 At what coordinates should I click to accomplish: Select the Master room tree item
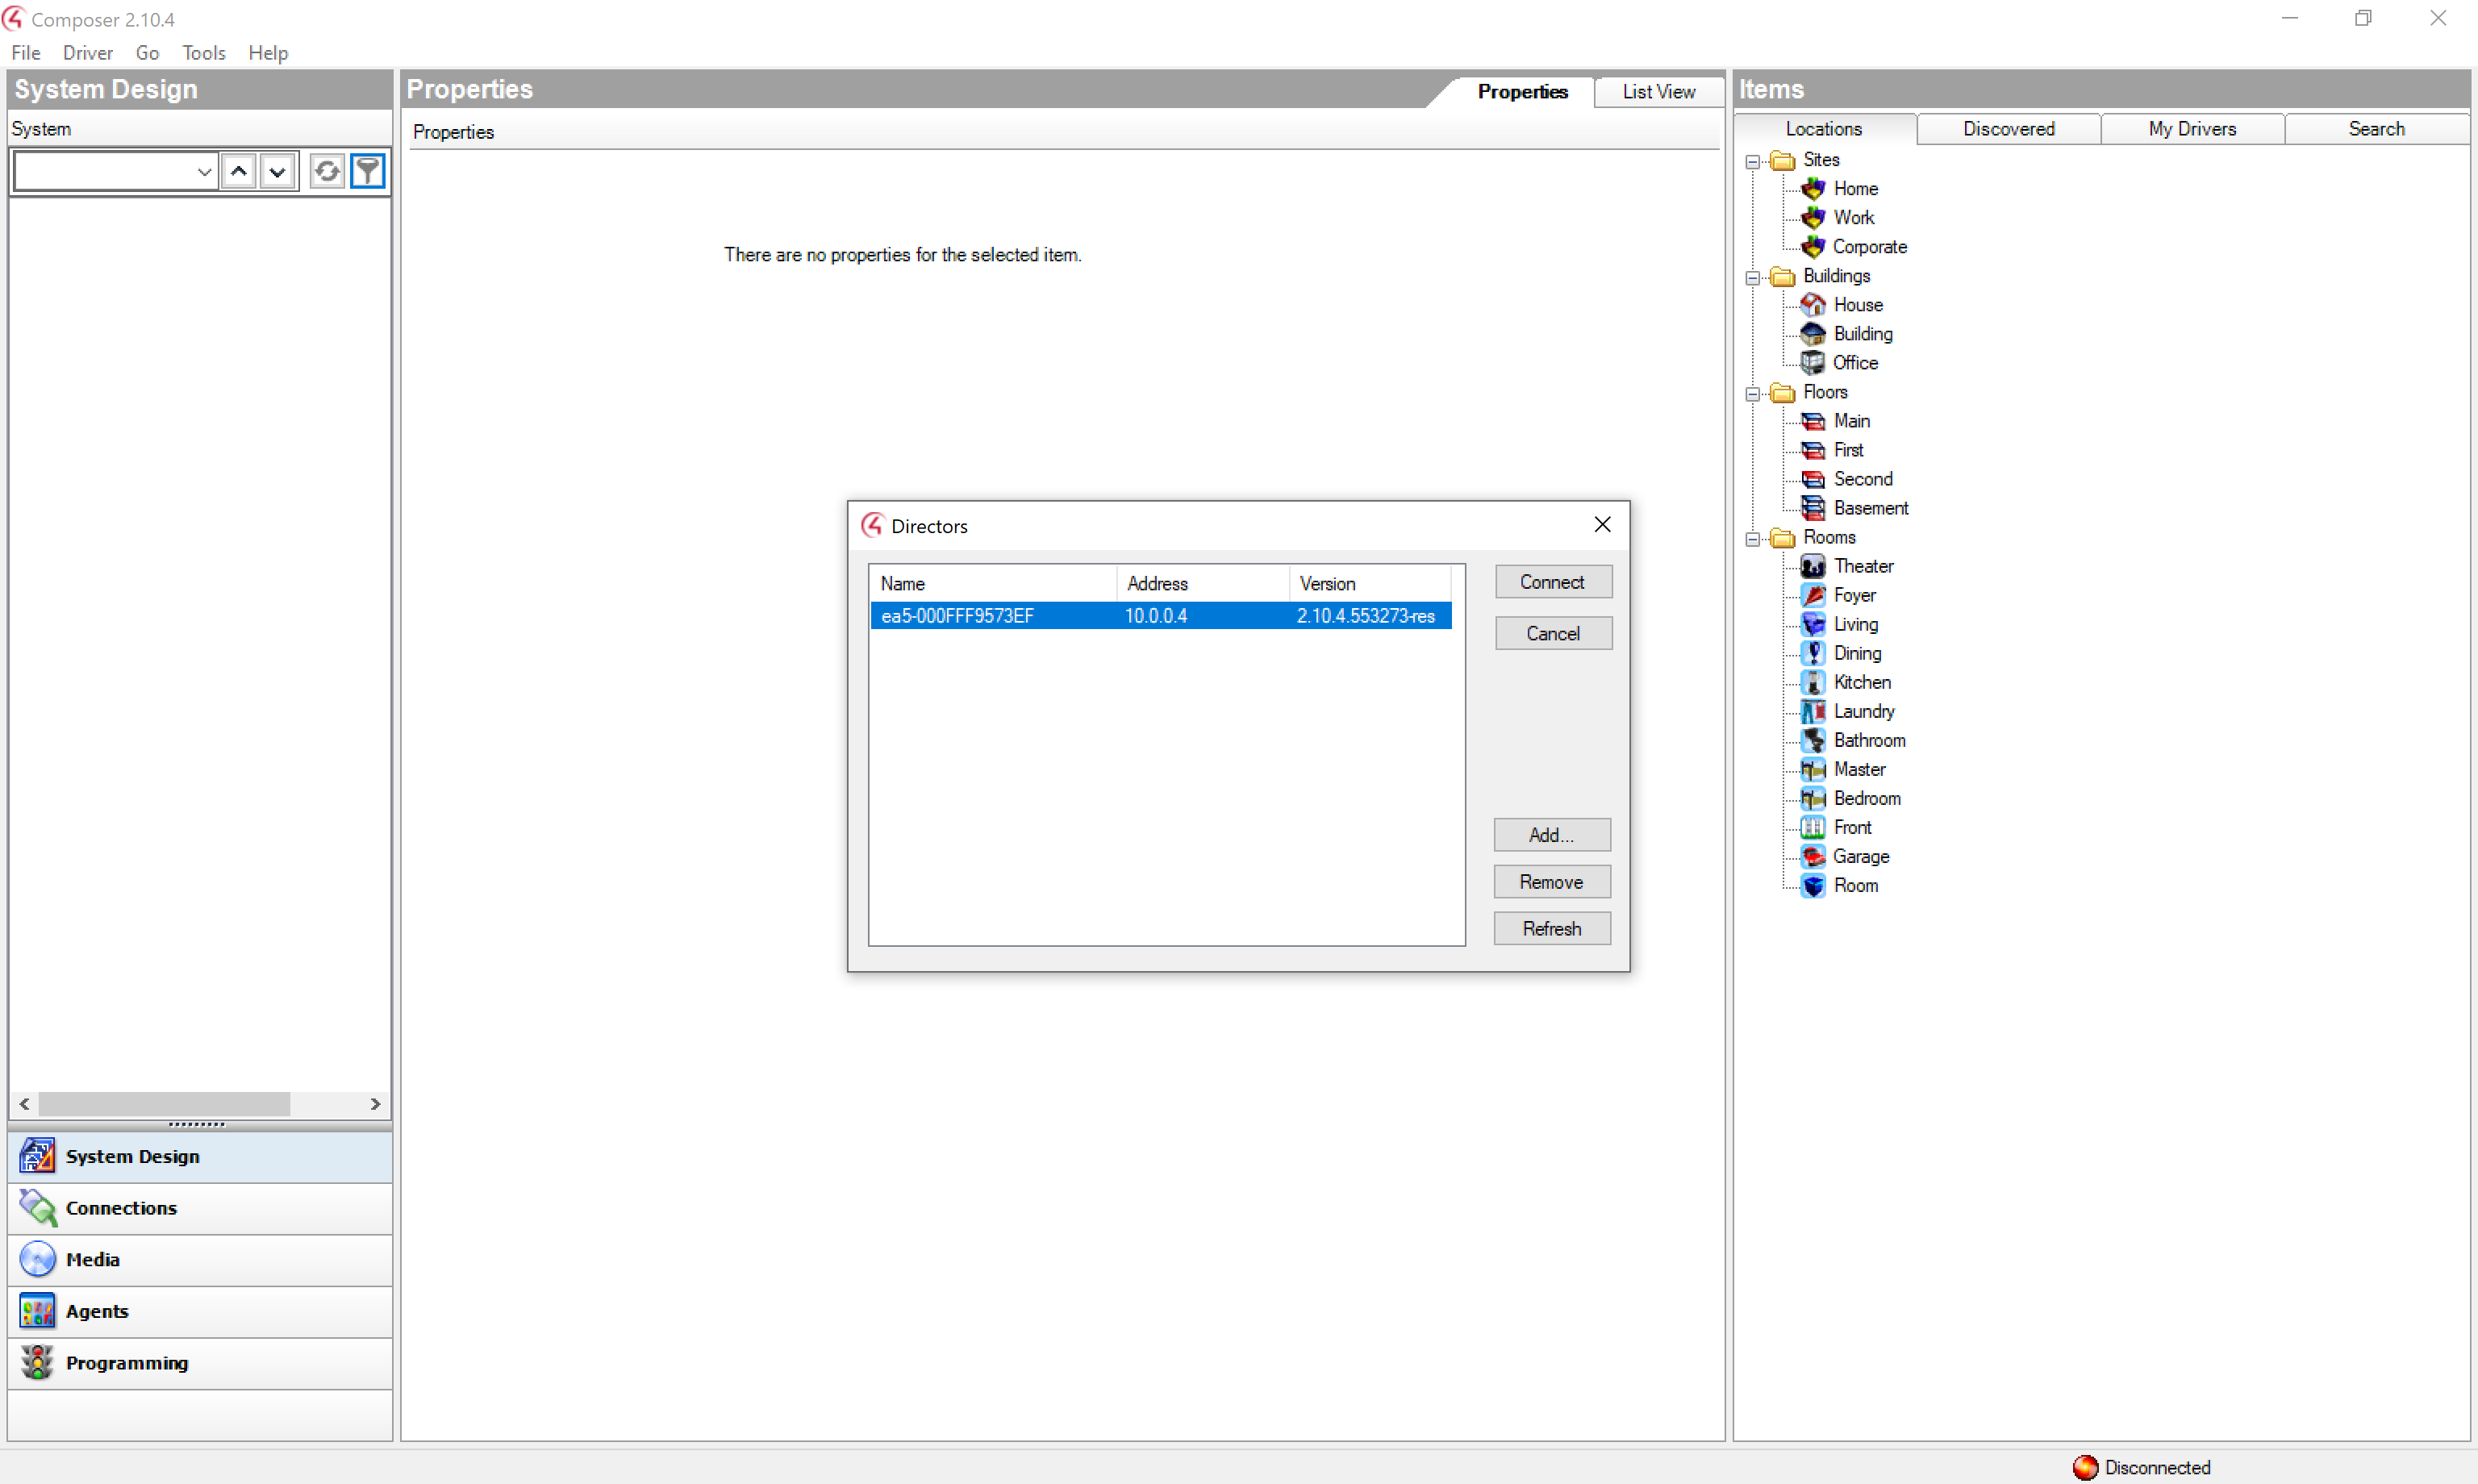coord(1859,769)
